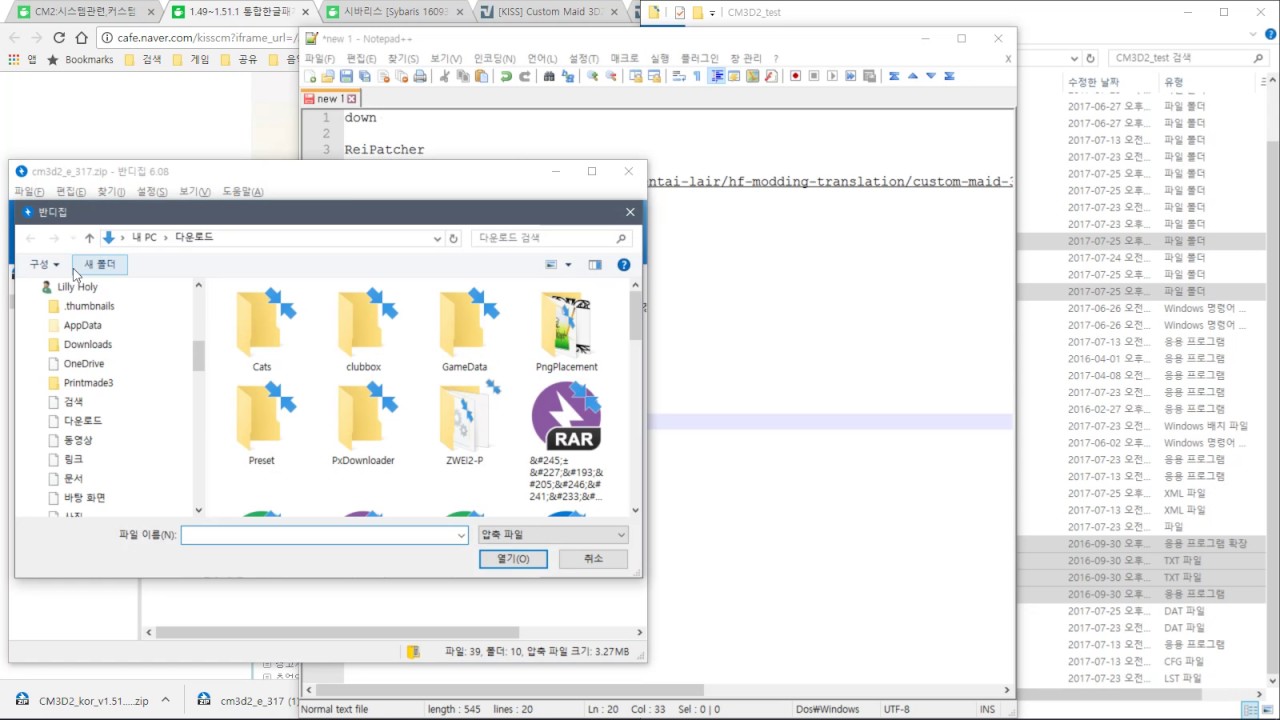Toggle synchronize vertical scrolling icon
The image size is (1280, 720).
click(636, 76)
